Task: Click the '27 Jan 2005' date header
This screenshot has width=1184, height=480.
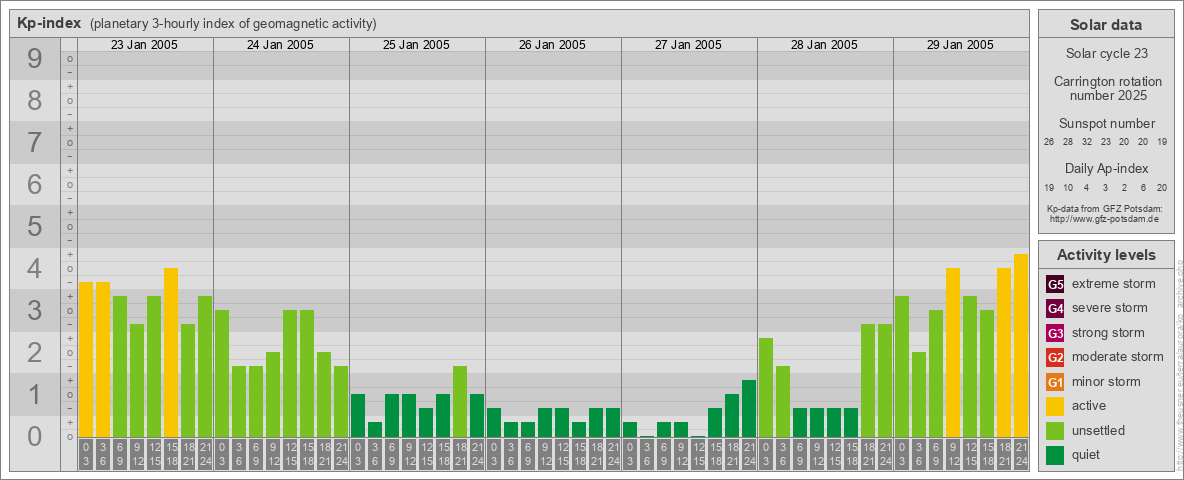Action: (x=688, y=45)
